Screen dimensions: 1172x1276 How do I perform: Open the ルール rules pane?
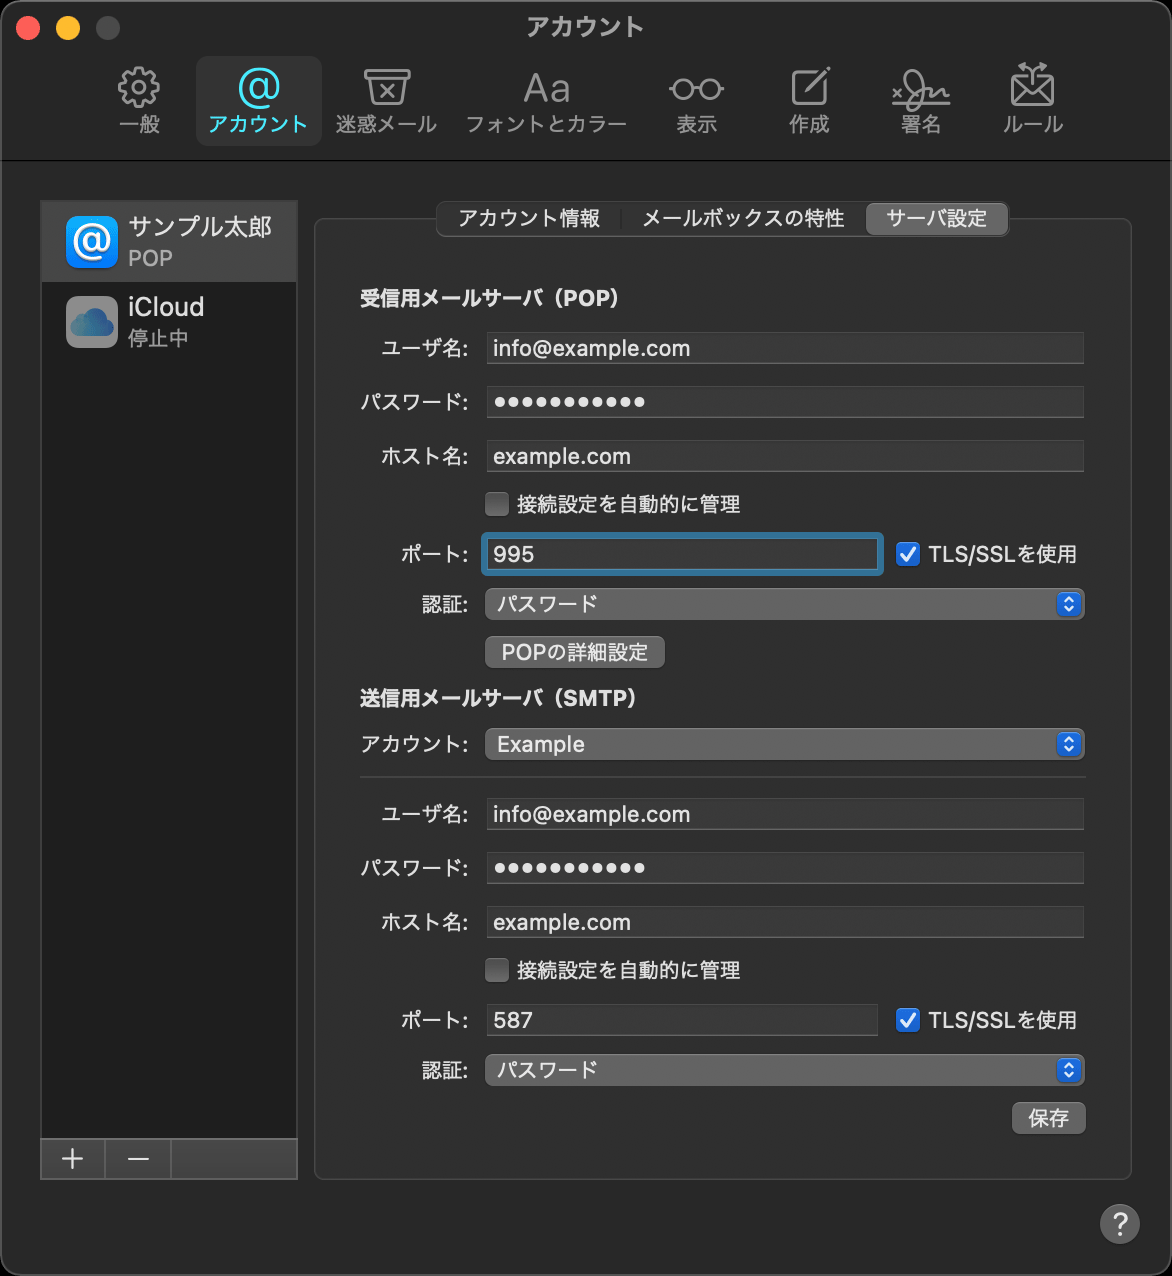pyautogui.click(x=1032, y=101)
